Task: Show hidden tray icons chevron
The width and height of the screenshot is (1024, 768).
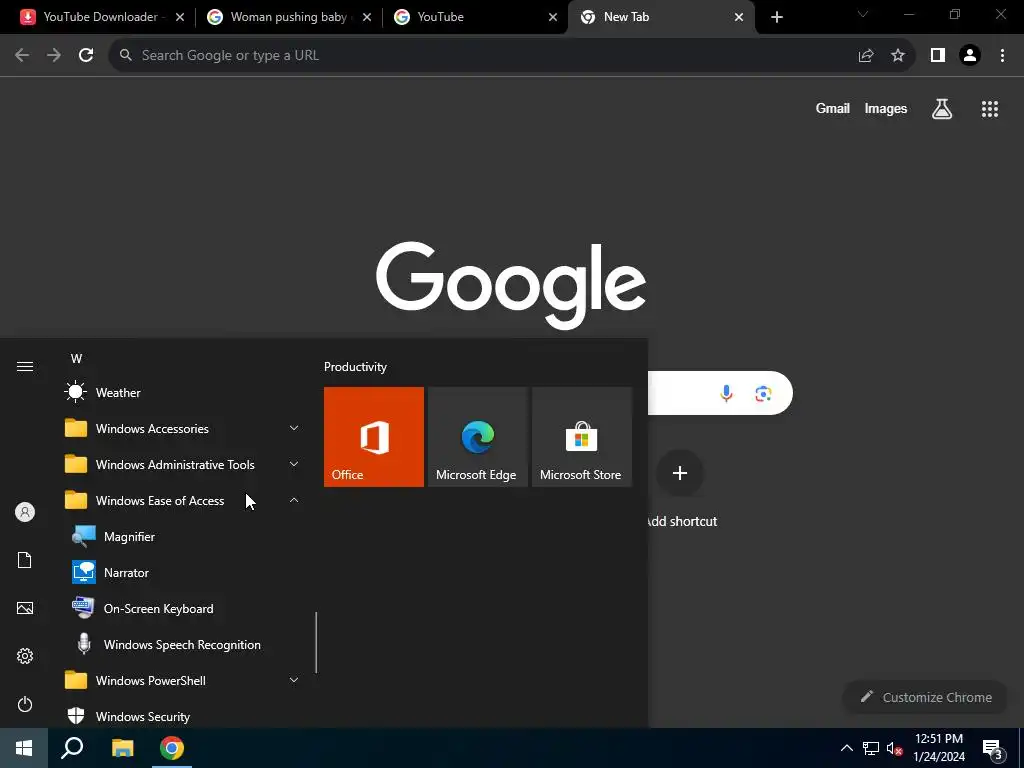Action: point(846,748)
